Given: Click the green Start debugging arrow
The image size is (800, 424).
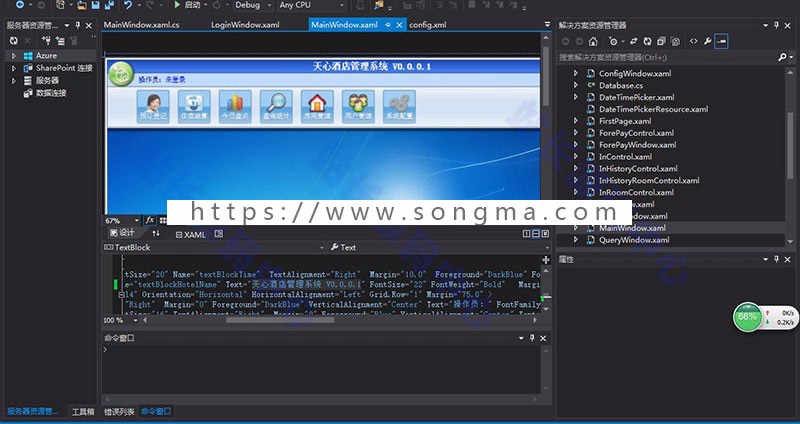Looking at the screenshot, I should pyautogui.click(x=177, y=5).
